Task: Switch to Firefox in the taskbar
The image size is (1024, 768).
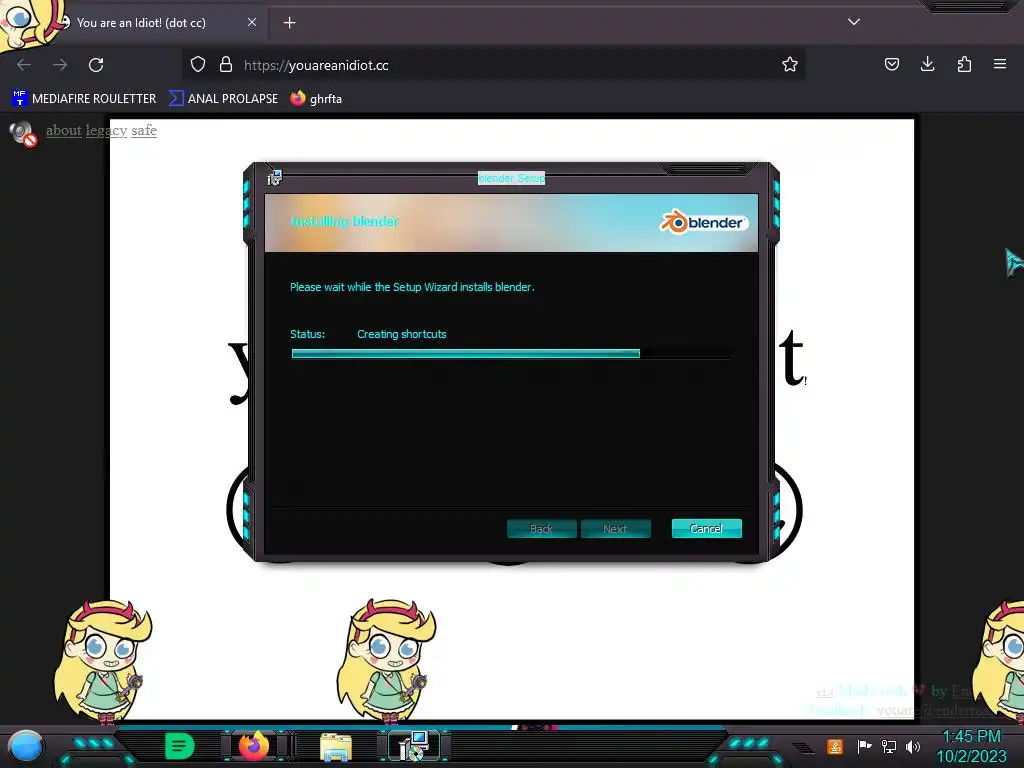Action: pos(254,746)
